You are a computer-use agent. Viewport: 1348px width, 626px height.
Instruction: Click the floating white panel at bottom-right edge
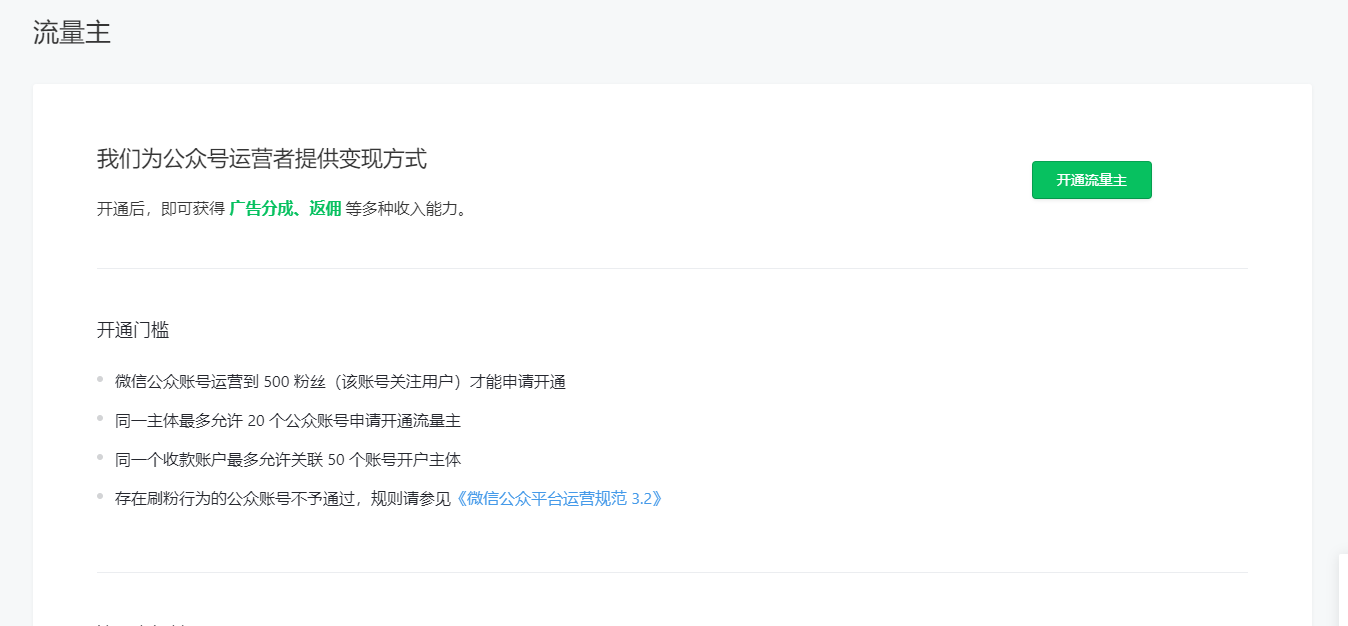click(1342, 590)
